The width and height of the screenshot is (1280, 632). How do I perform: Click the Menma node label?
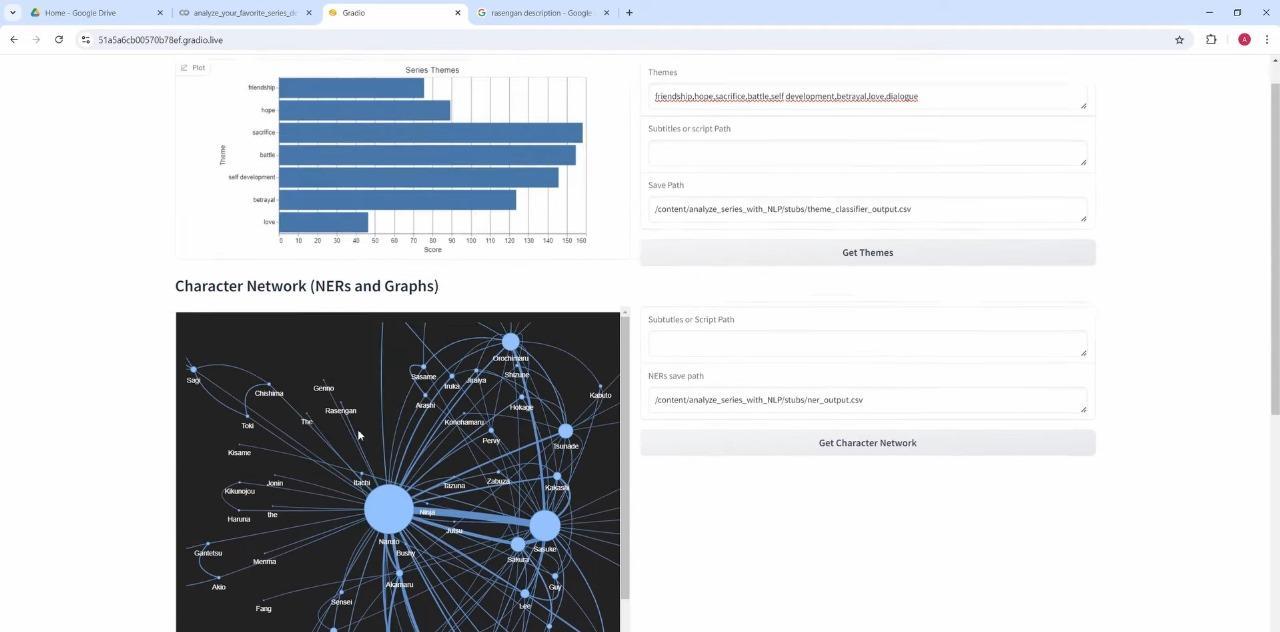pos(264,562)
